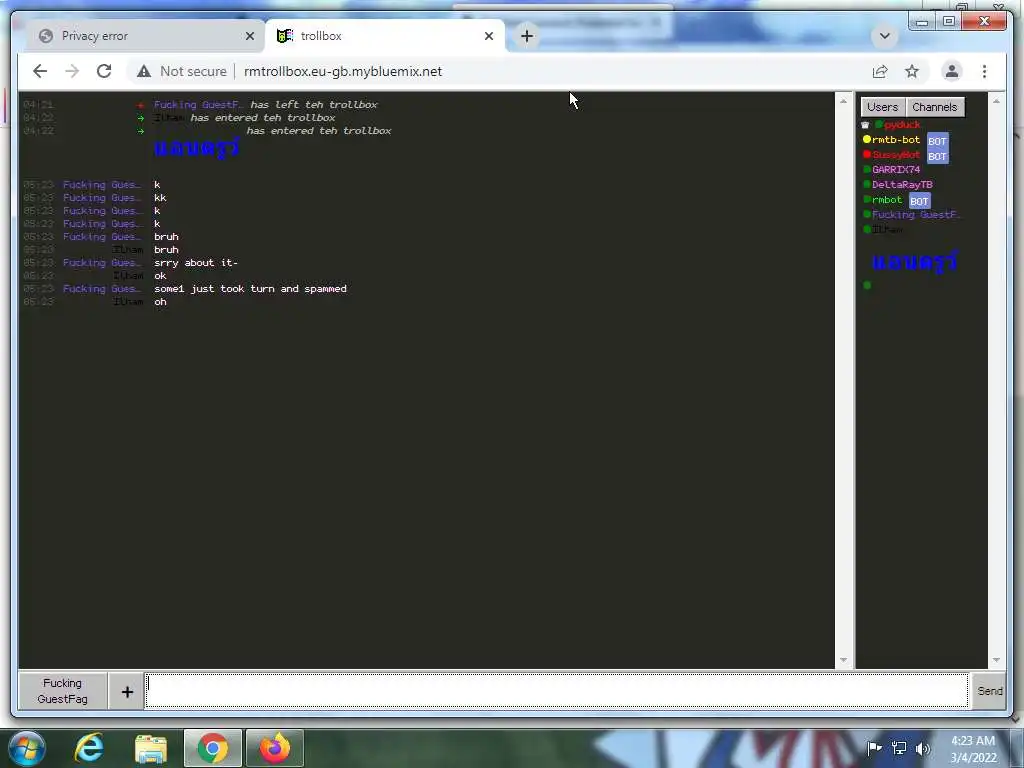Expand the tab search chevron

[x=884, y=36]
